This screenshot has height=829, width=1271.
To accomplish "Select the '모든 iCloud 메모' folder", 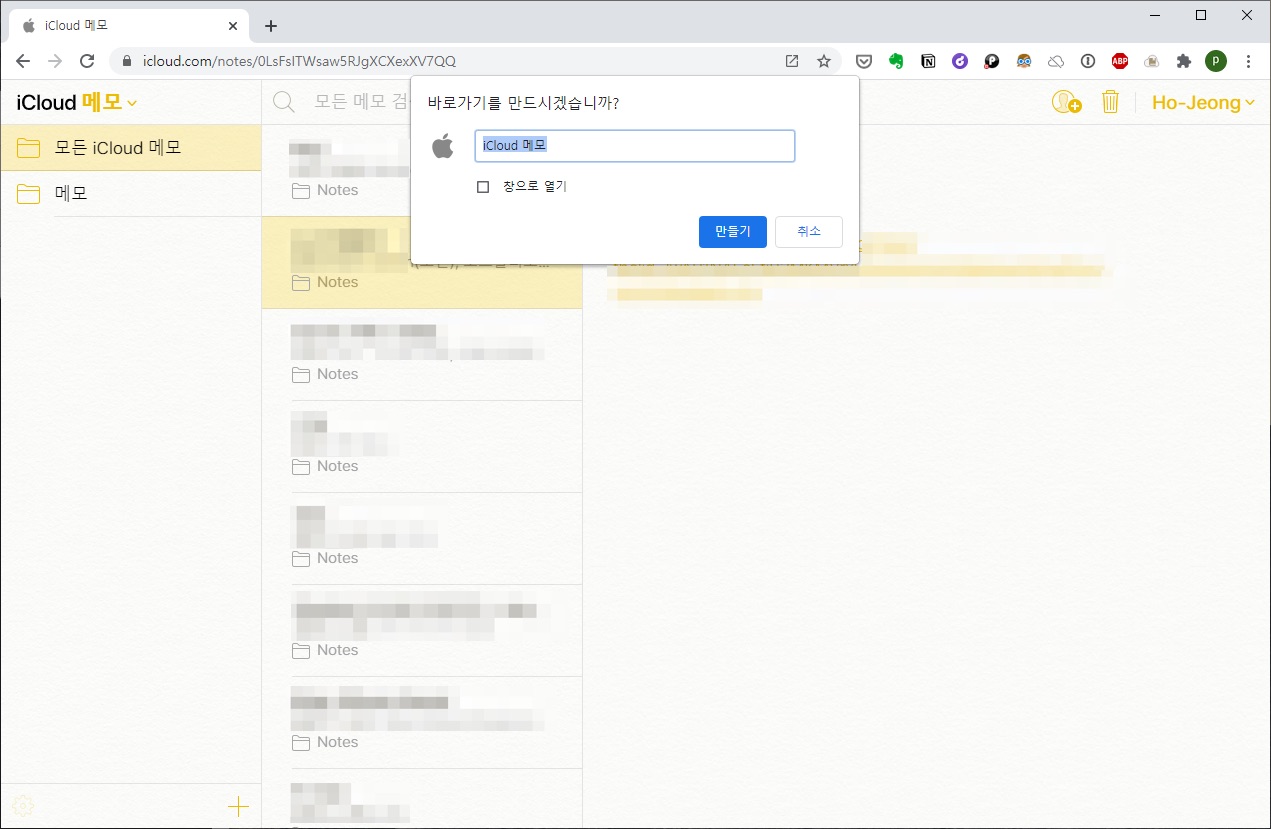I will (x=130, y=148).
